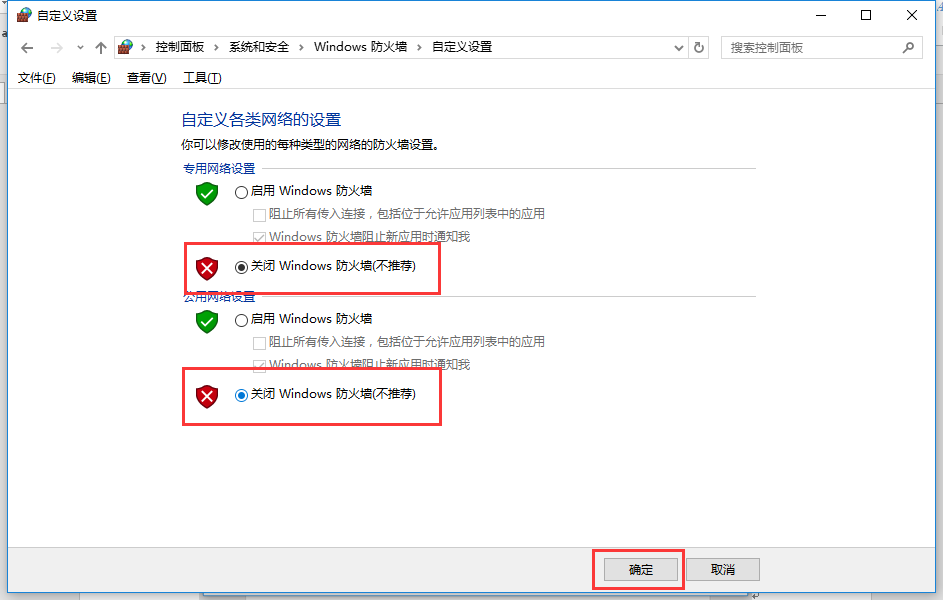Click green shield icon under private network

point(207,194)
